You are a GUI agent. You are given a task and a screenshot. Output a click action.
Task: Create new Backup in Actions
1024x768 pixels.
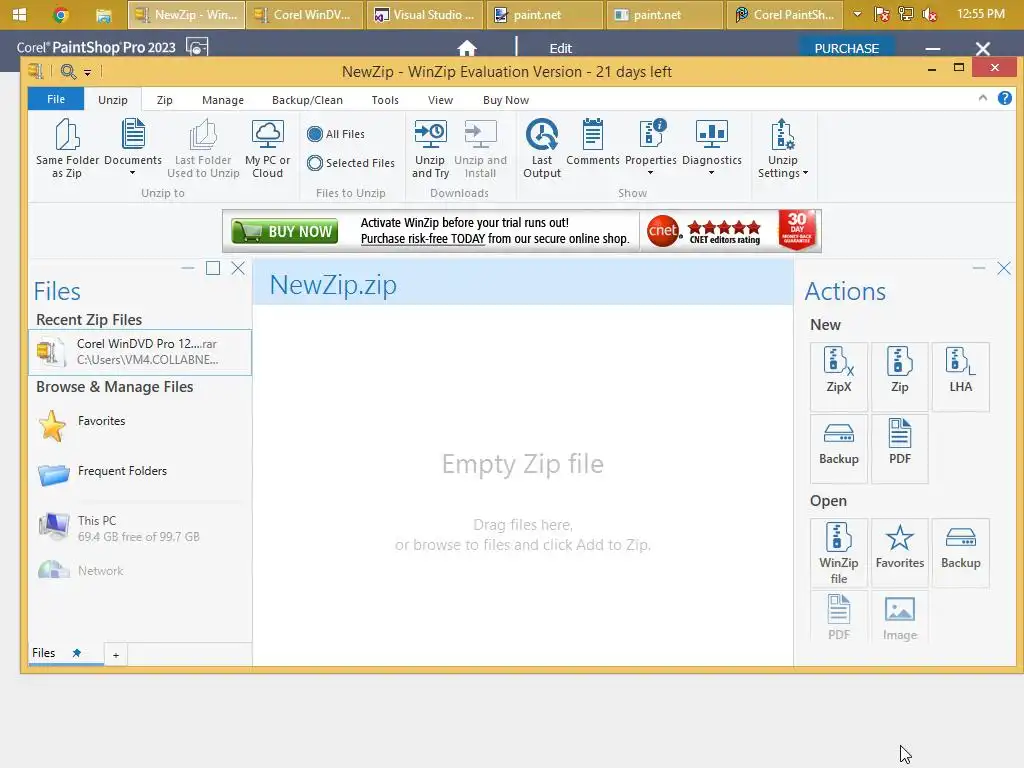coord(839,449)
